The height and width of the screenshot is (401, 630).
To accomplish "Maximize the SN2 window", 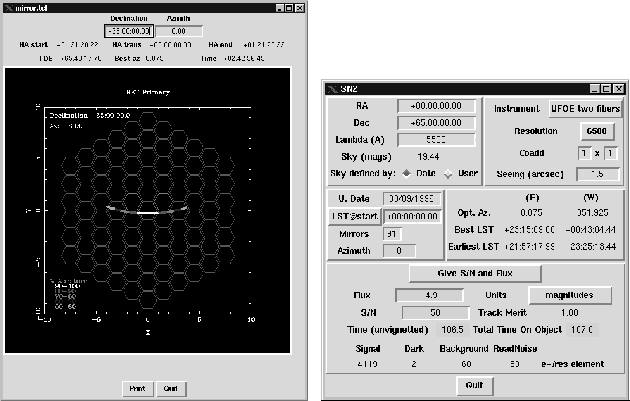I will [x=607, y=89].
